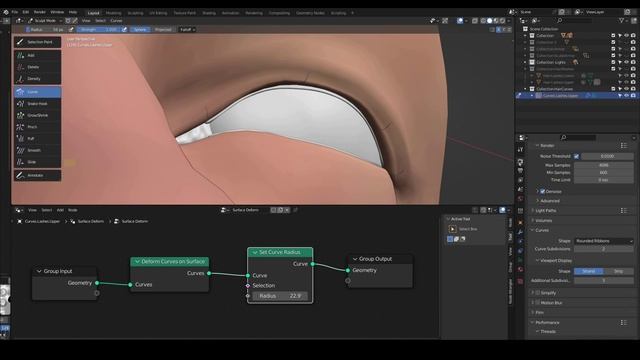Toggle Collection Lights eye visibility
The image size is (640, 360).
(x=627, y=62)
